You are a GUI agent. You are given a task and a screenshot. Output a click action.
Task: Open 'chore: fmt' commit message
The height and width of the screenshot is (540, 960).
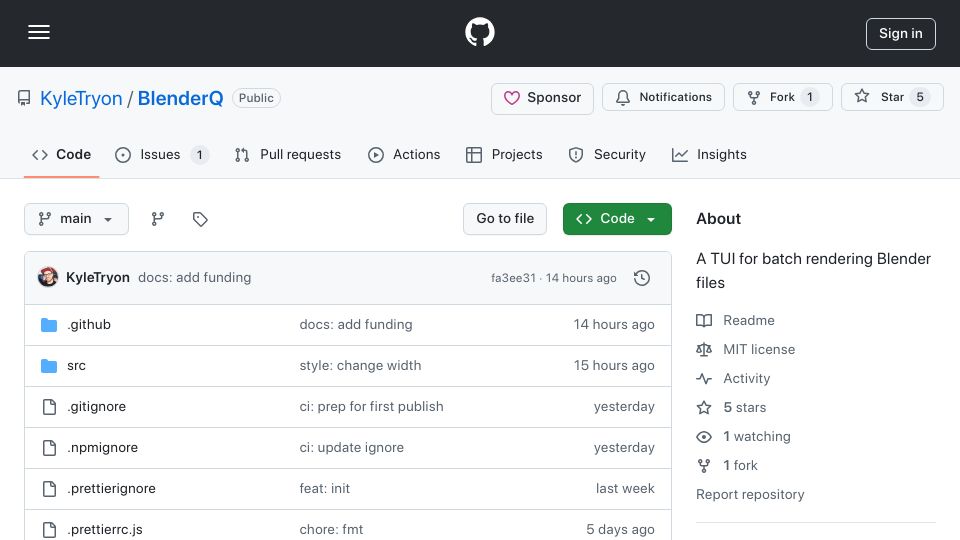click(x=331, y=530)
